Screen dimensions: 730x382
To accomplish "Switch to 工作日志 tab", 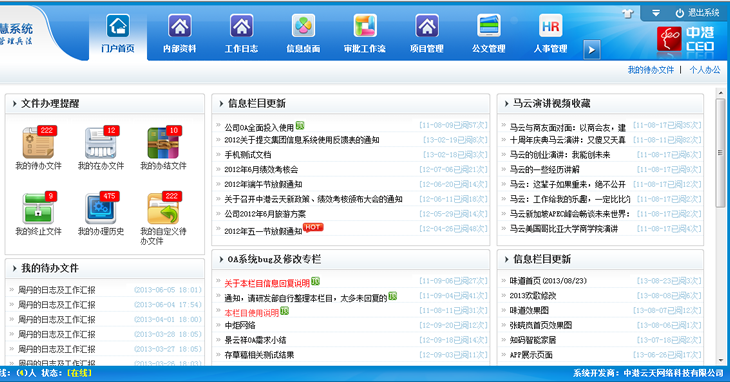I will click(x=241, y=33).
